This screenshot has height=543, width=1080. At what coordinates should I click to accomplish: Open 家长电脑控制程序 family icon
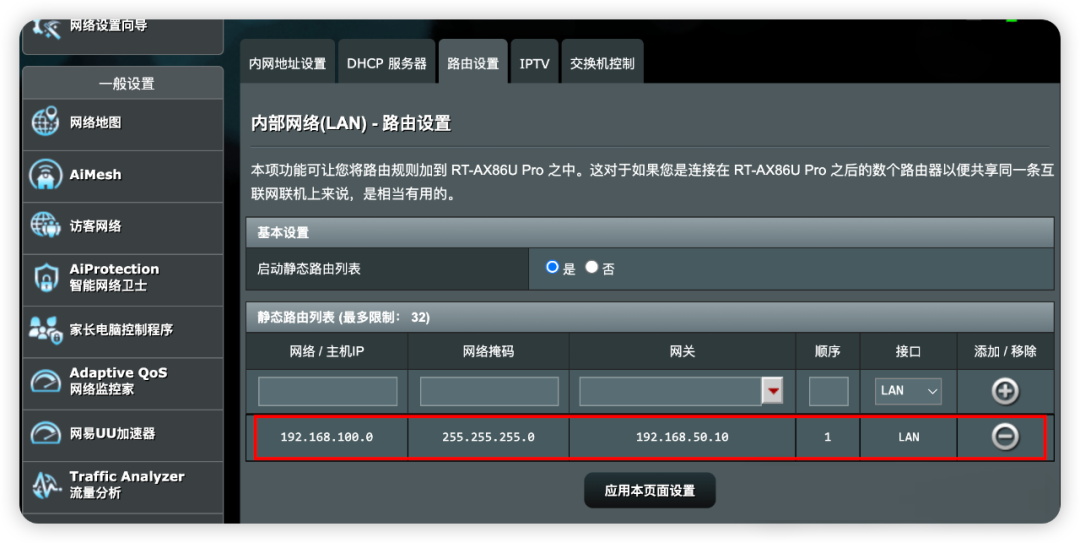coord(46,329)
